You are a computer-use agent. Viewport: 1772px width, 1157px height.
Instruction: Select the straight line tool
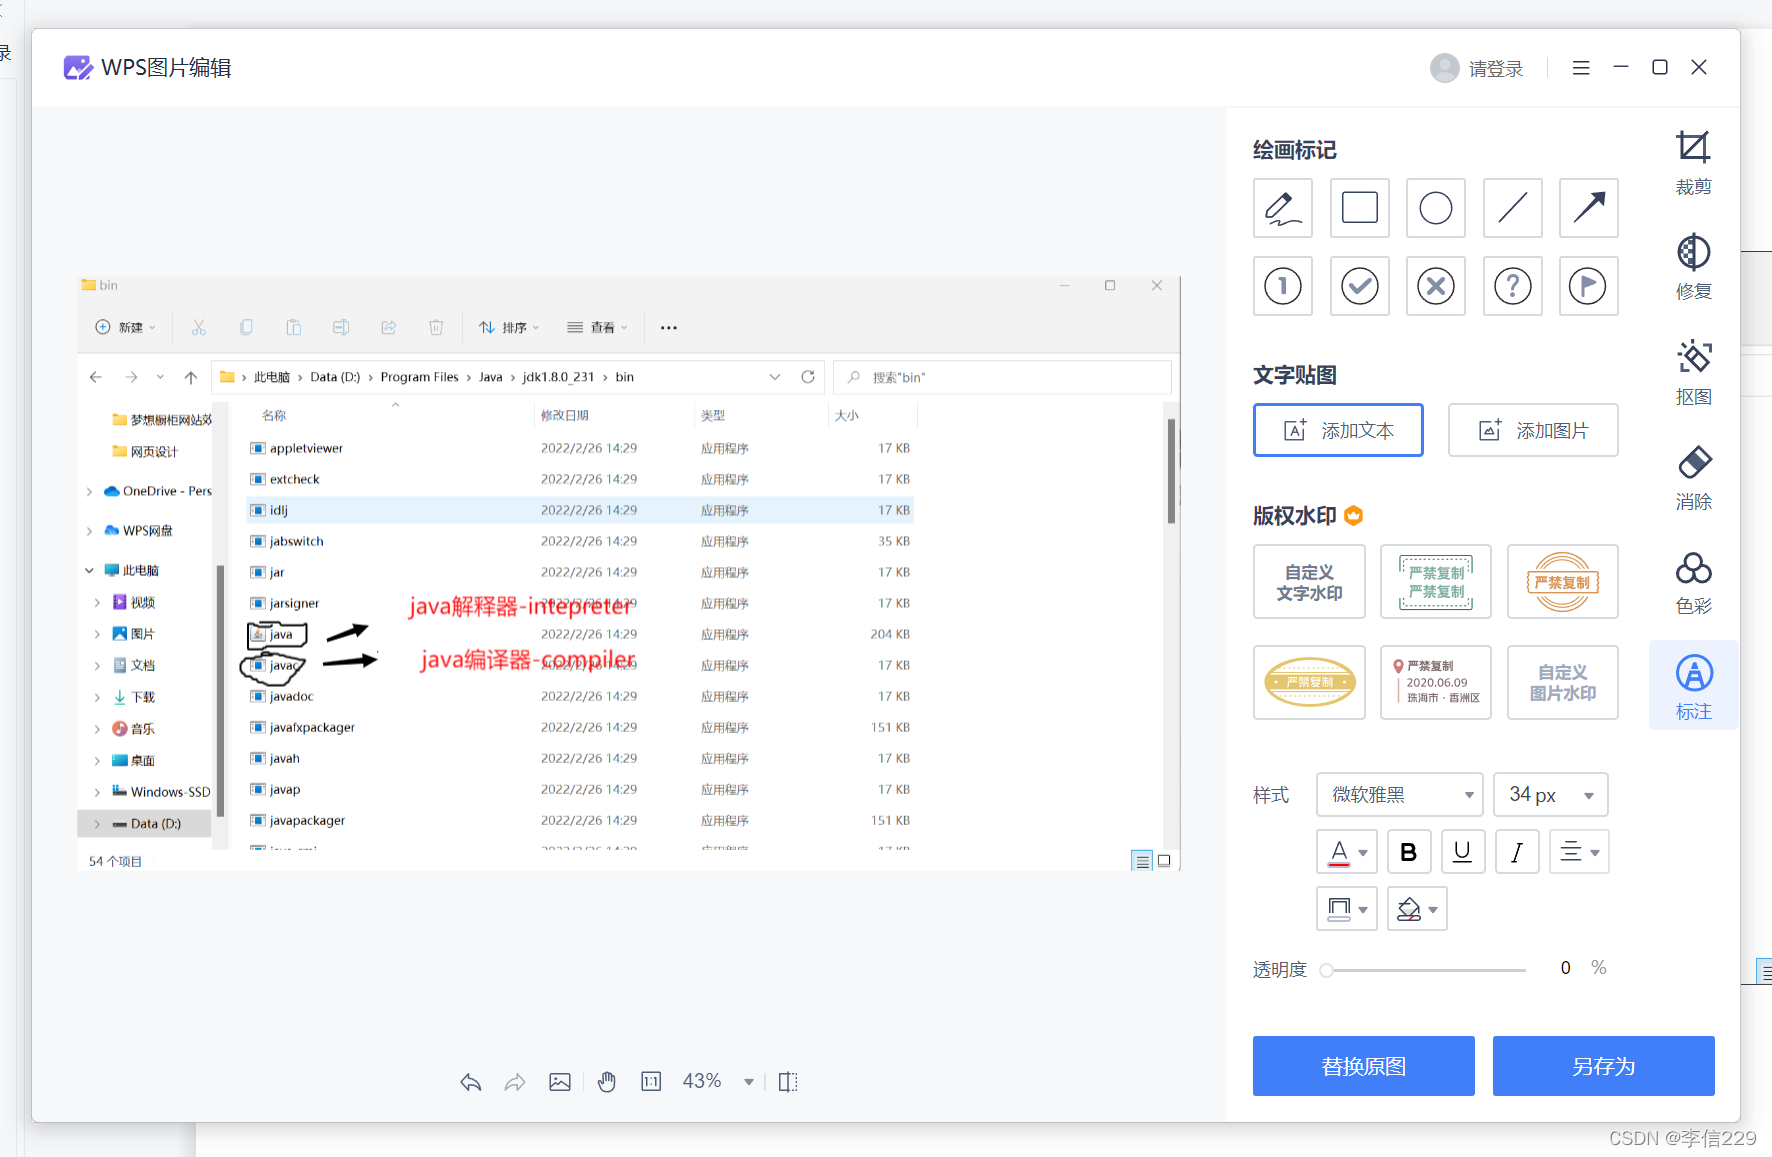pyautogui.click(x=1512, y=208)
